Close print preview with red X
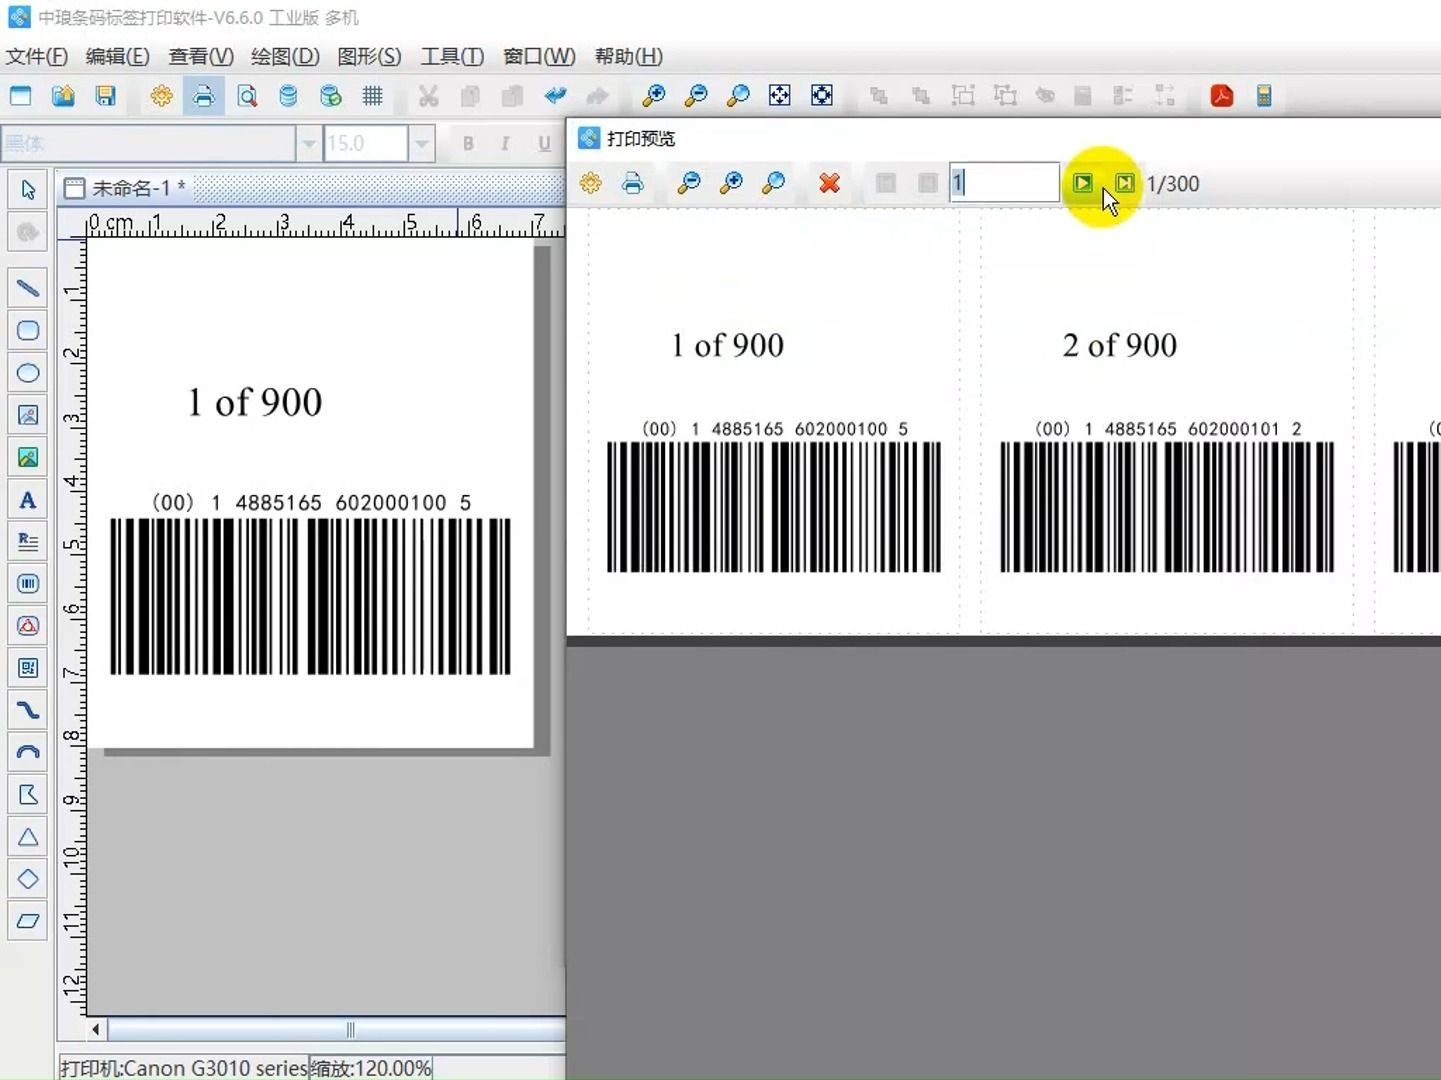 [x=829, y=183]
